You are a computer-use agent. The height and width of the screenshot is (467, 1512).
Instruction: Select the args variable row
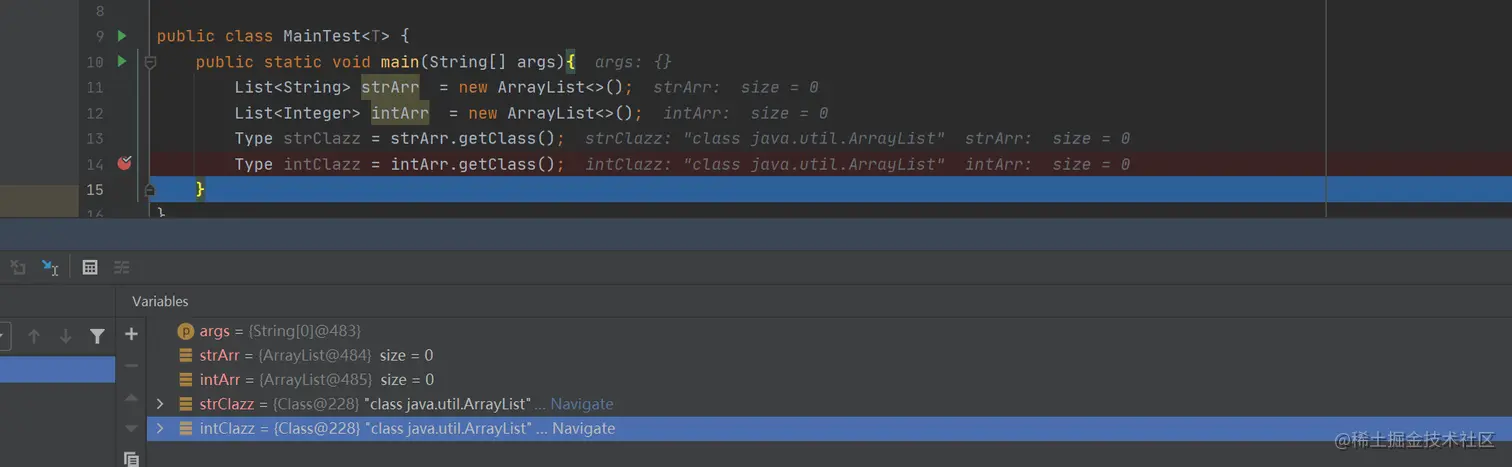click(x=829, y=331)
